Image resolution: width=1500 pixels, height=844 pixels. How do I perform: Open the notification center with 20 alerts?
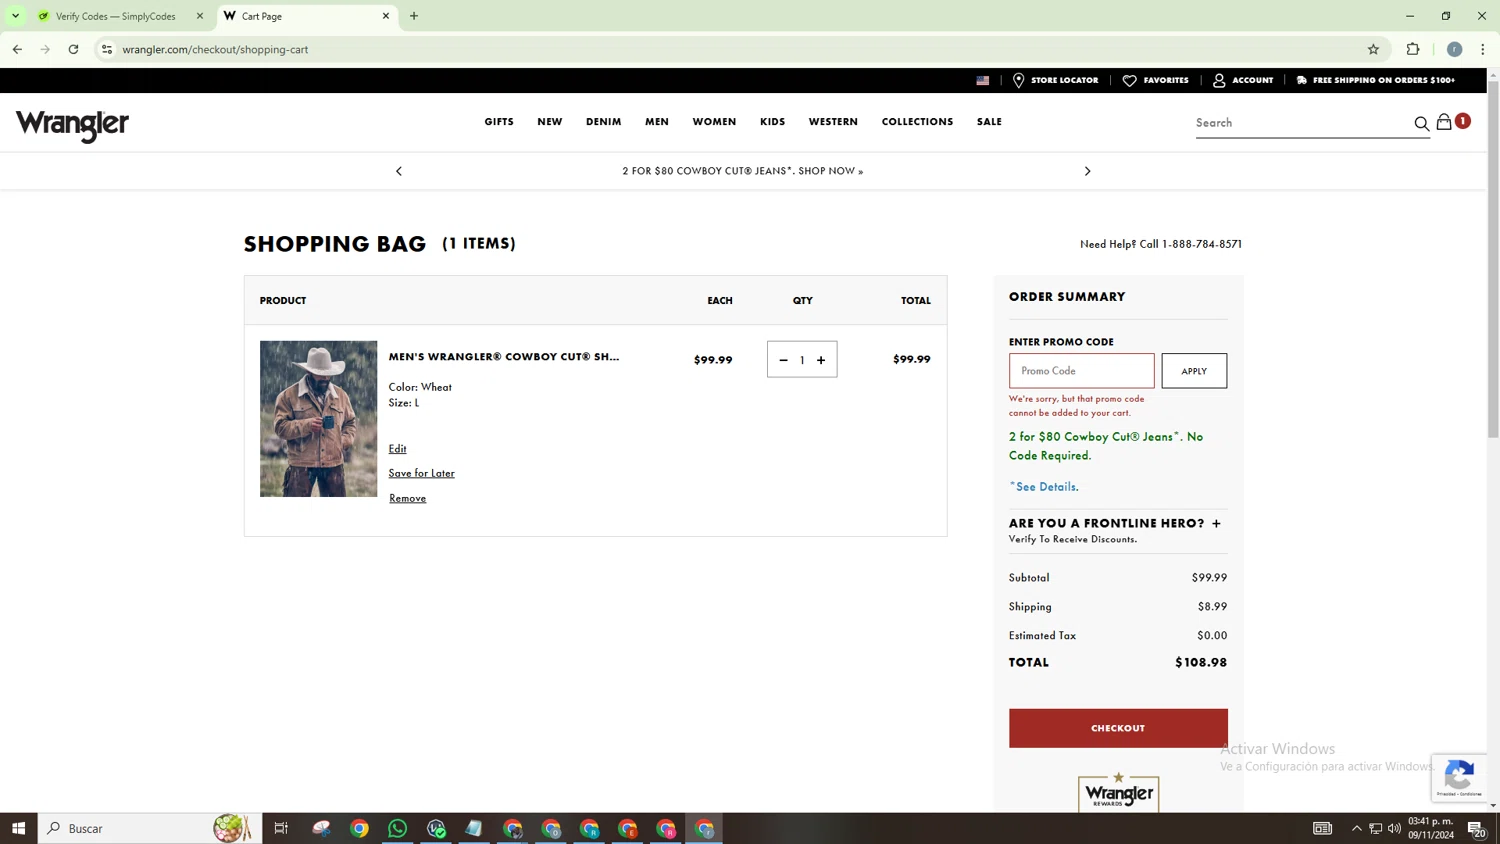(1476, 828)
